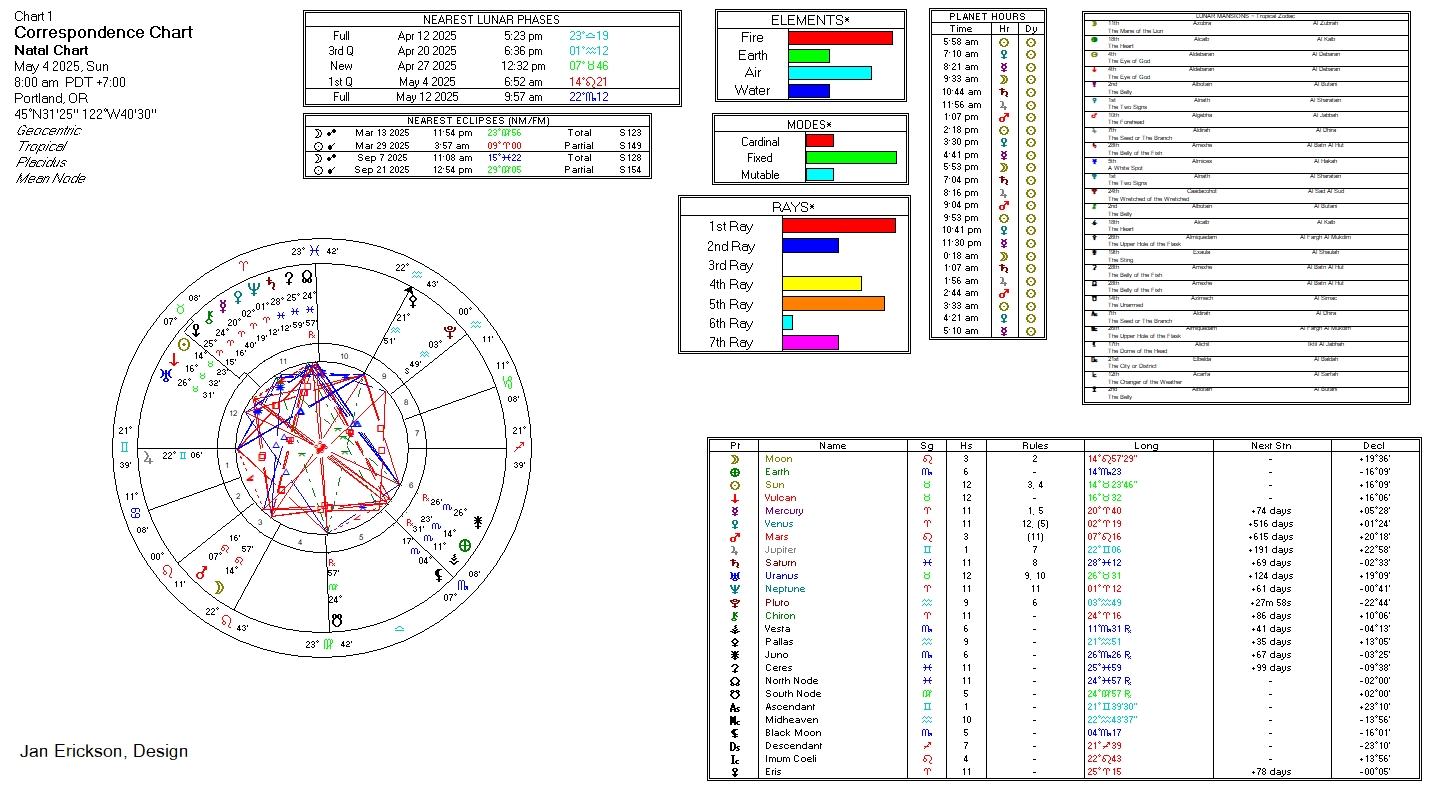1437x789 pixels.
Task: Click the Jupiter name in the planet table
Action: coord(780,550)
